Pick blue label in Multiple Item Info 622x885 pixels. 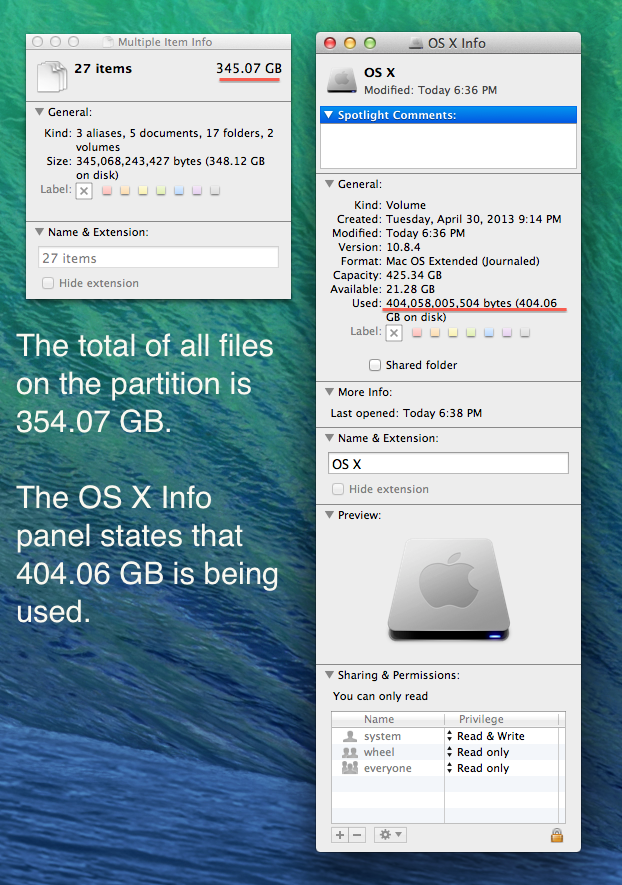coord(179,190)
